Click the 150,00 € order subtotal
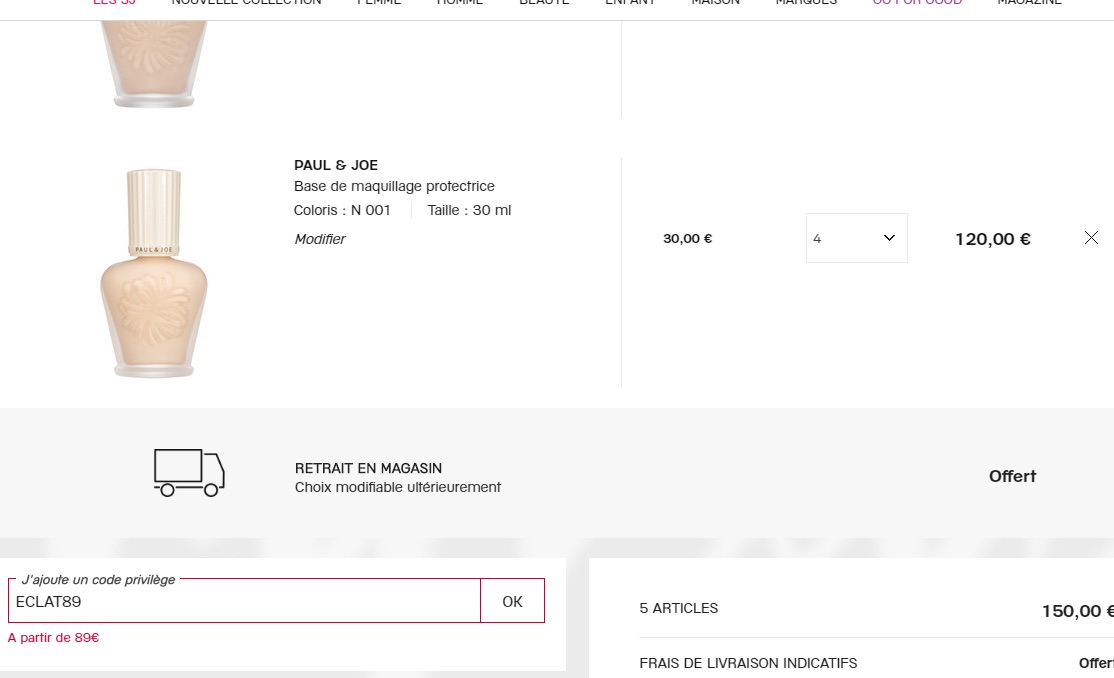The width and height of the screenshot is (1114, 678). tap(1078, 611)
